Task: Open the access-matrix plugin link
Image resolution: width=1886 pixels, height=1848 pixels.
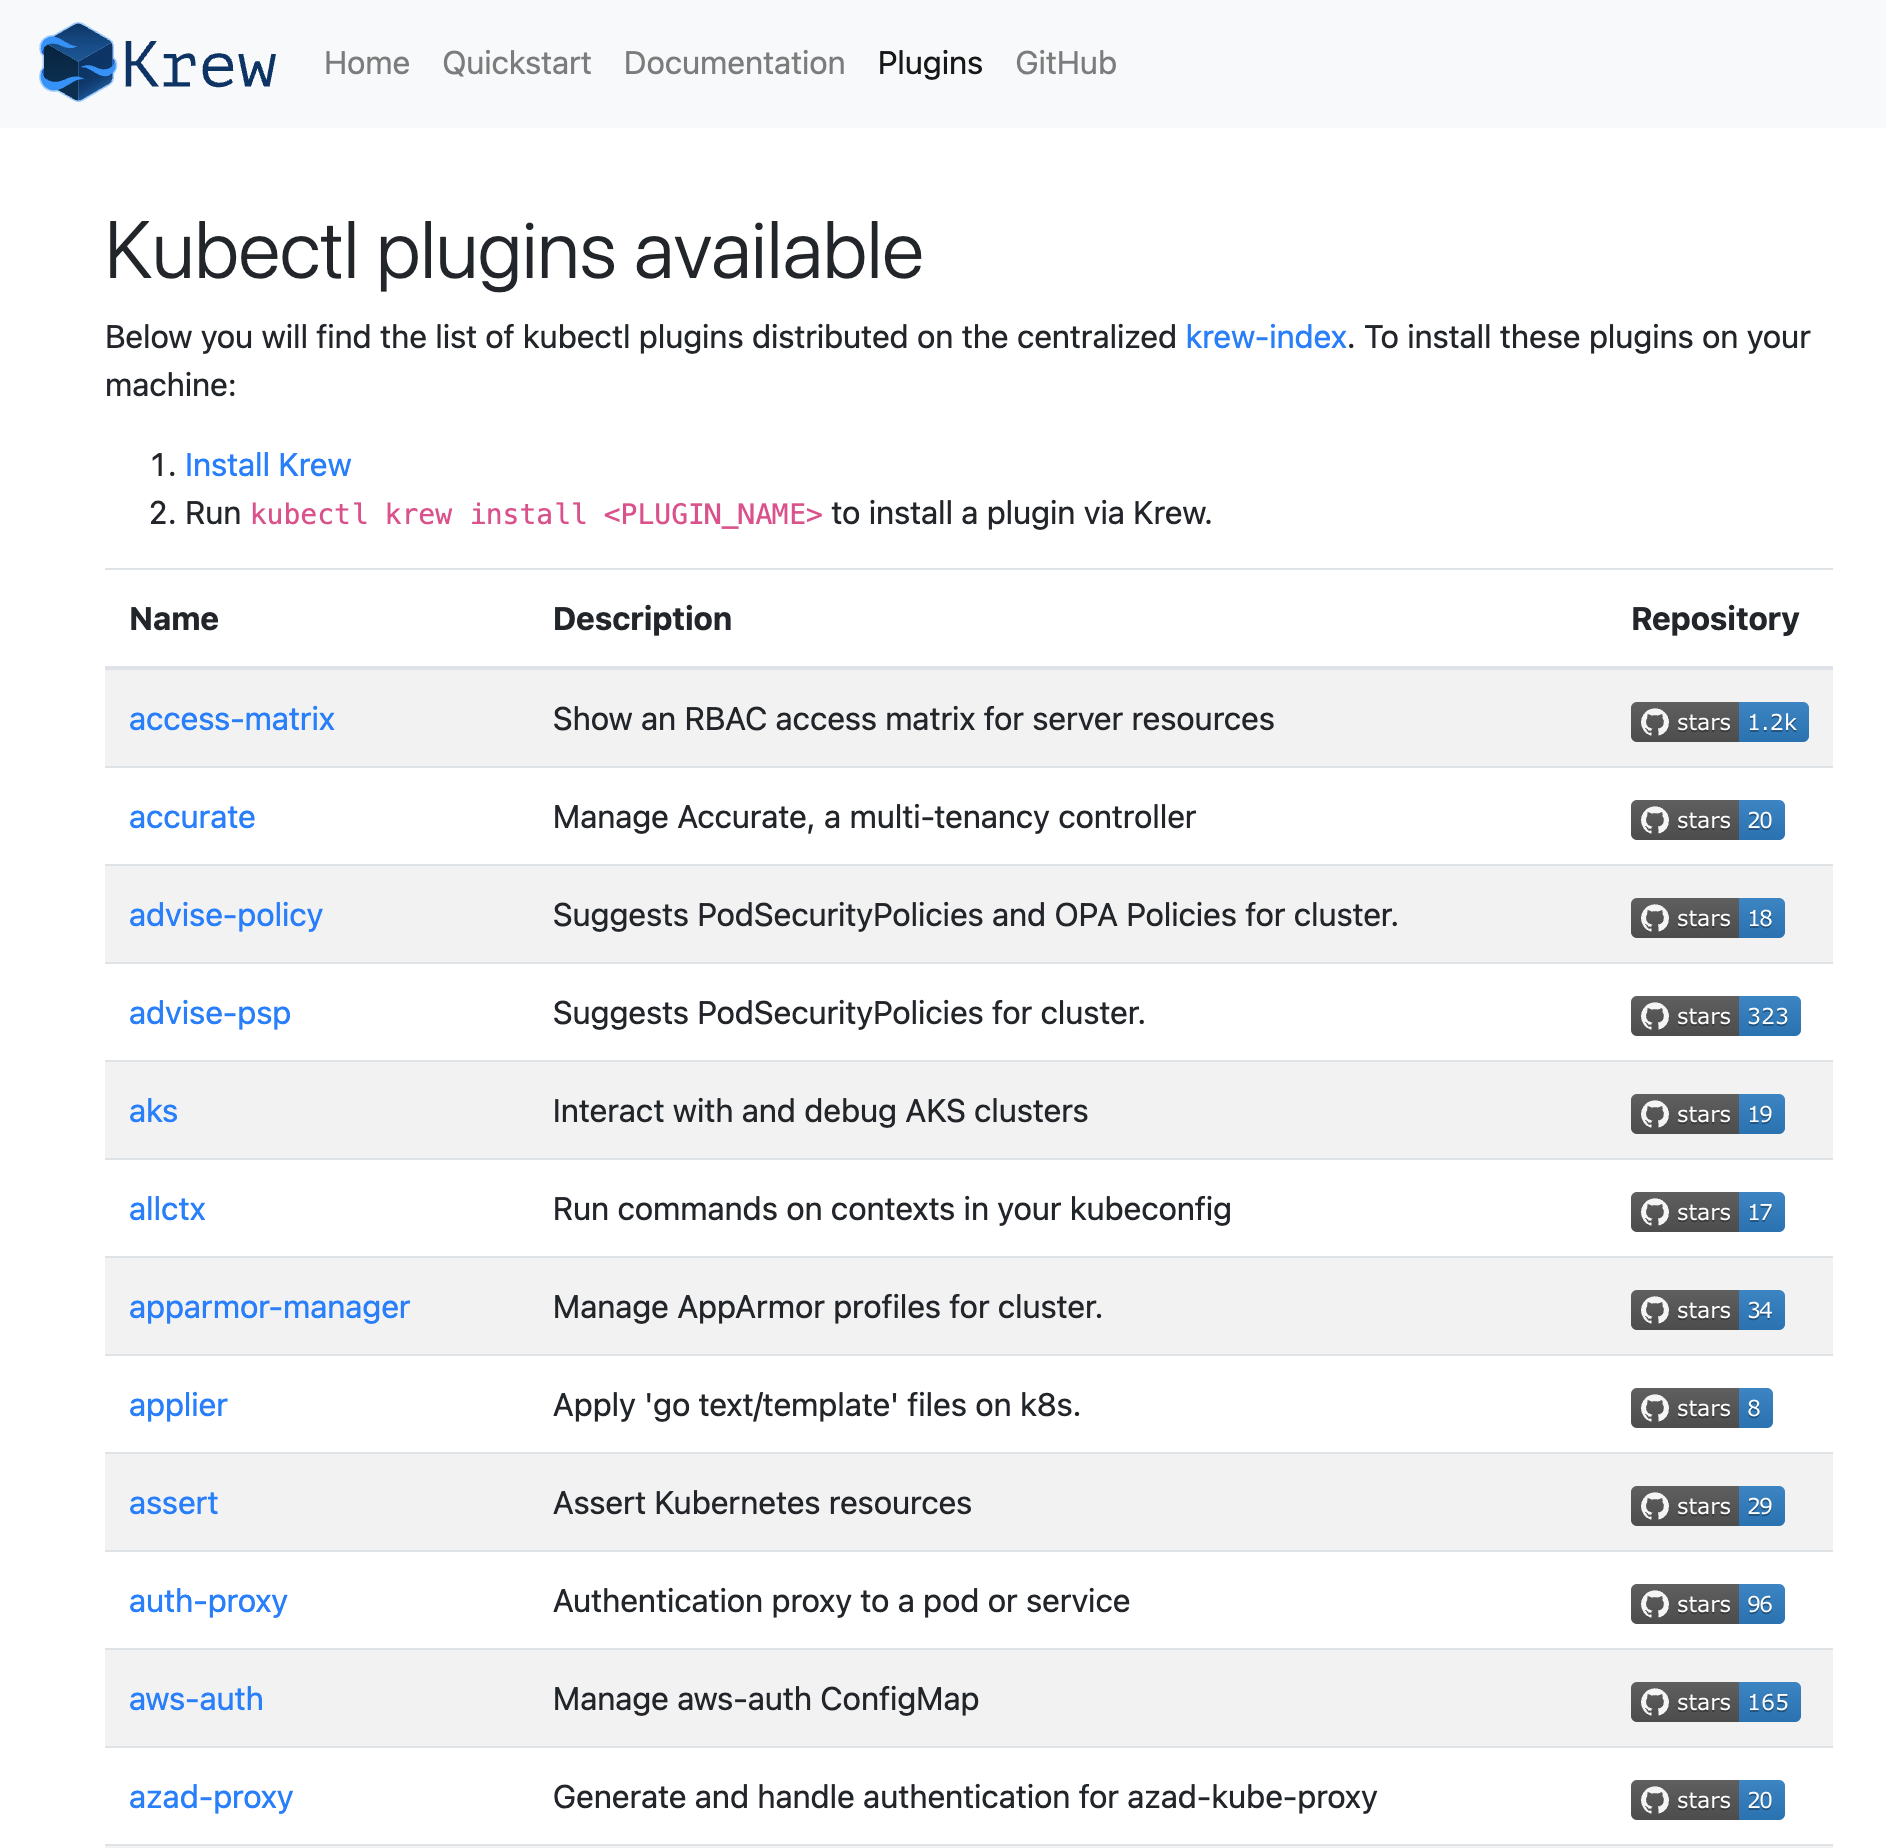Action: coord(232,719)
